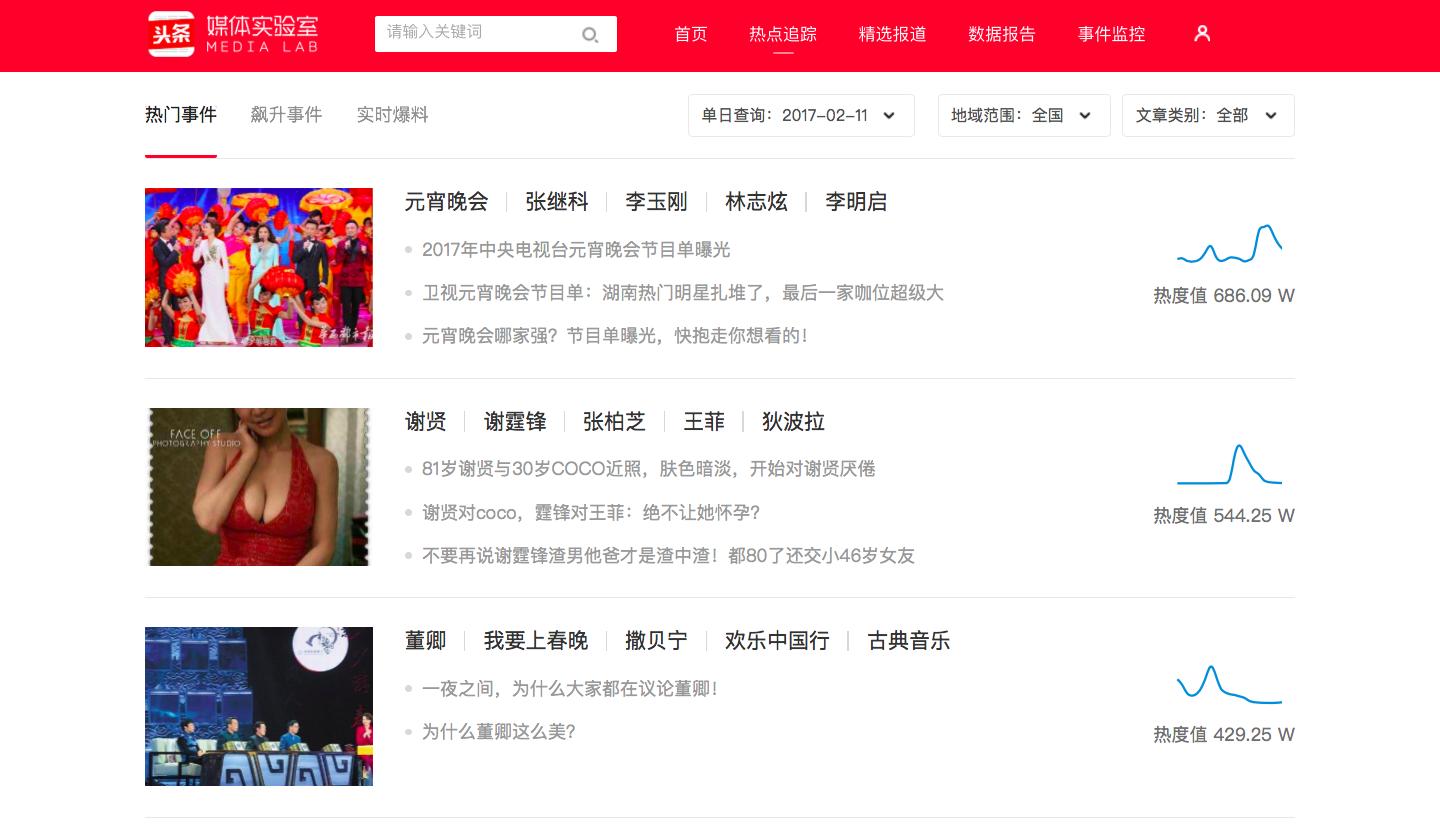Navigate to 事件监控 in the navbar
The height and width of the screenshot is (825, 1440).
[1111, 33]
